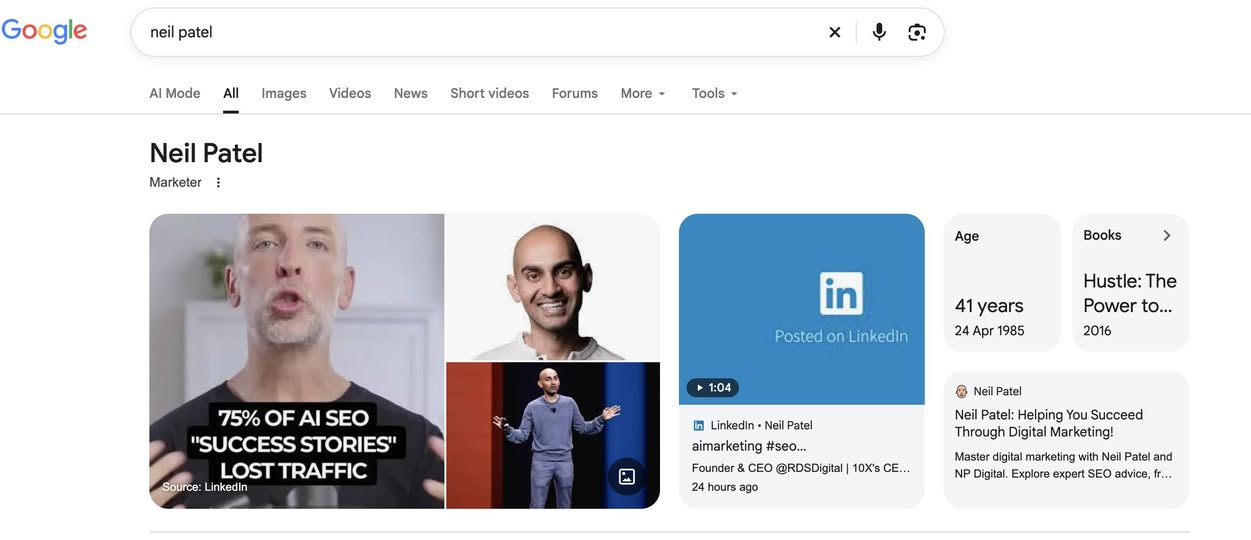
Task: Click the Neil Patel site avatar icon
Action: coord(962,391)
